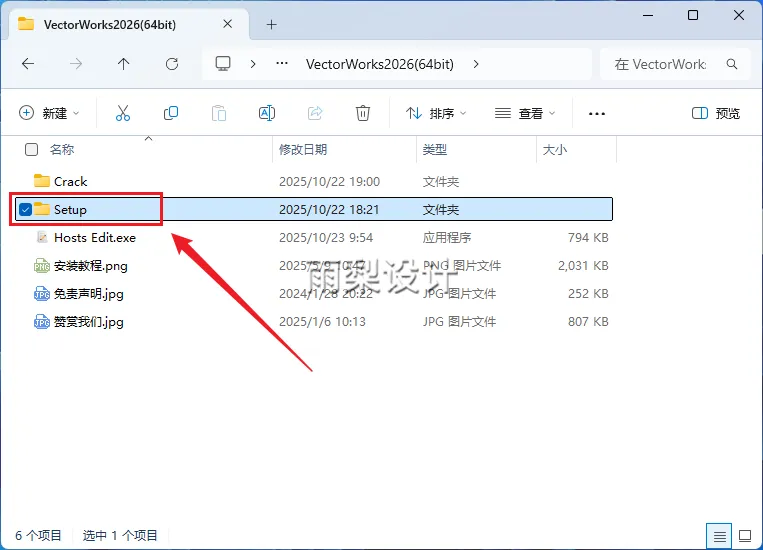The image size is (763, 550).
Task: Open the toolbar See more menu
Action: 597,113
